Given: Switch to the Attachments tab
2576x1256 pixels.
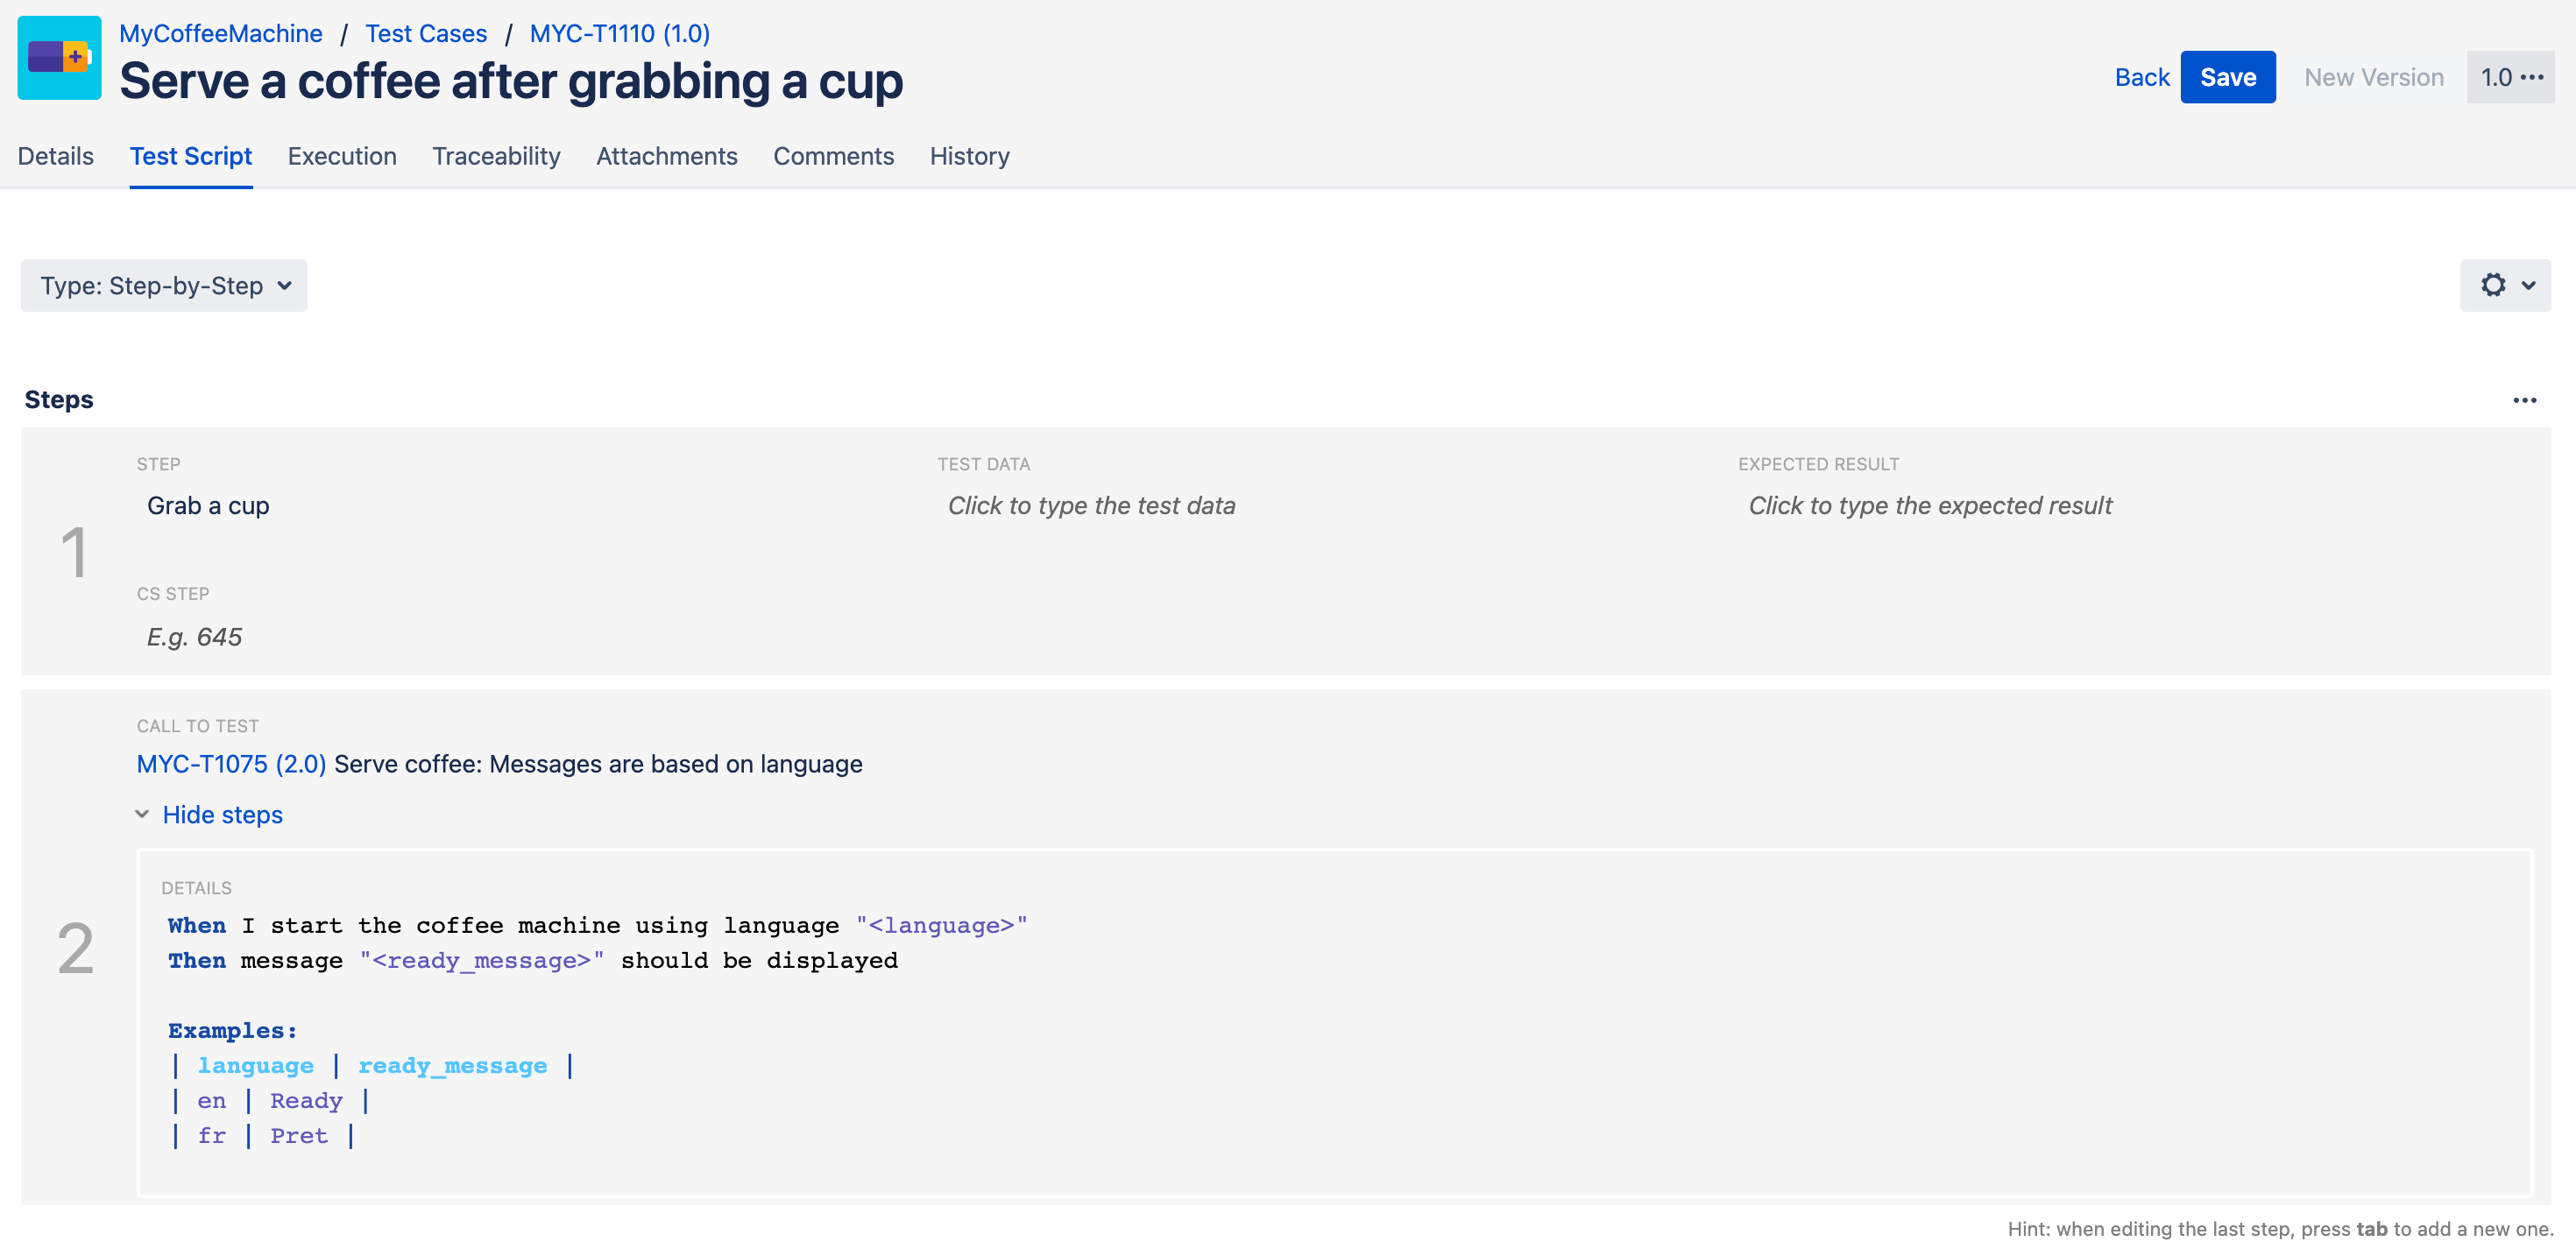Looking at the screenshot, I should point(667,156).
